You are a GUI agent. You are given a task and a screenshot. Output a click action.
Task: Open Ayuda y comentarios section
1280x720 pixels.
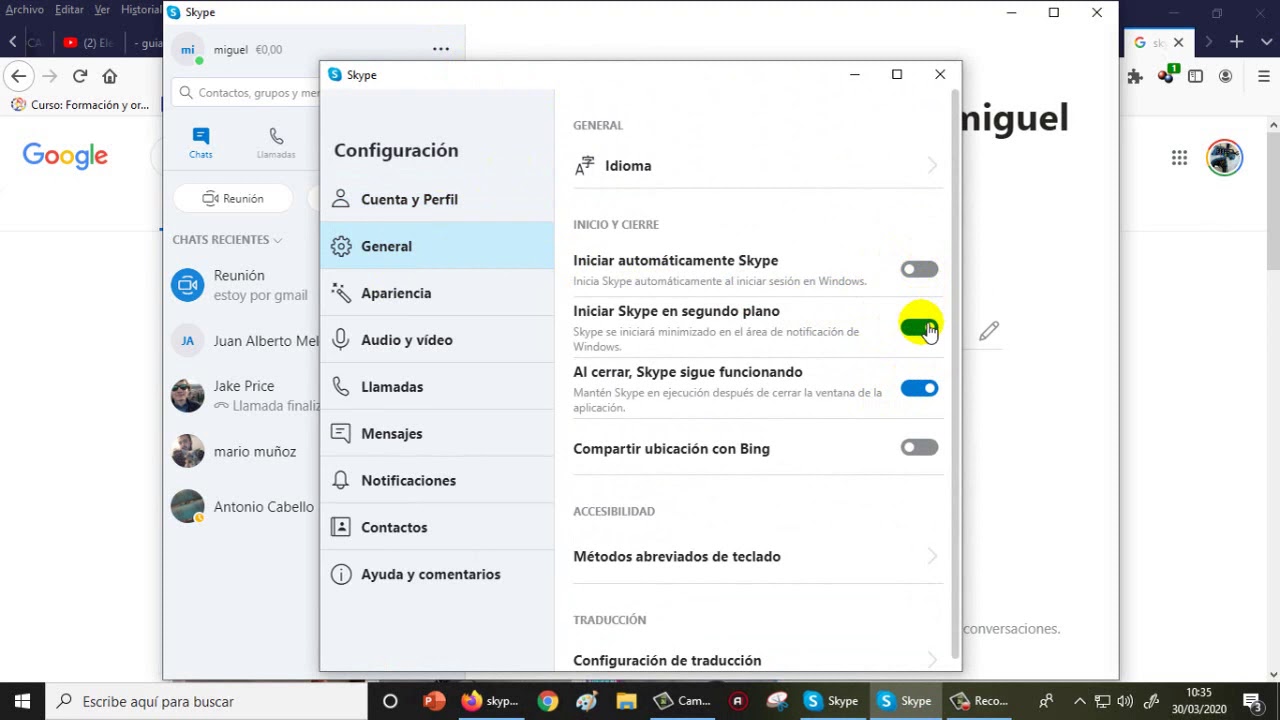437,574
